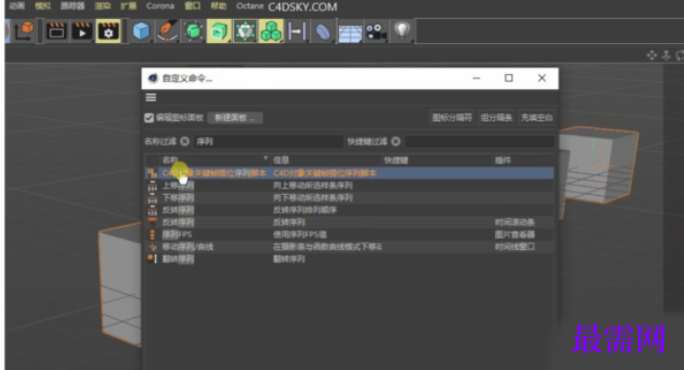684x370 pixels.
Task: Click viewport zoom navigation icon
Action: pyautogui.click(x=666, y=55)
